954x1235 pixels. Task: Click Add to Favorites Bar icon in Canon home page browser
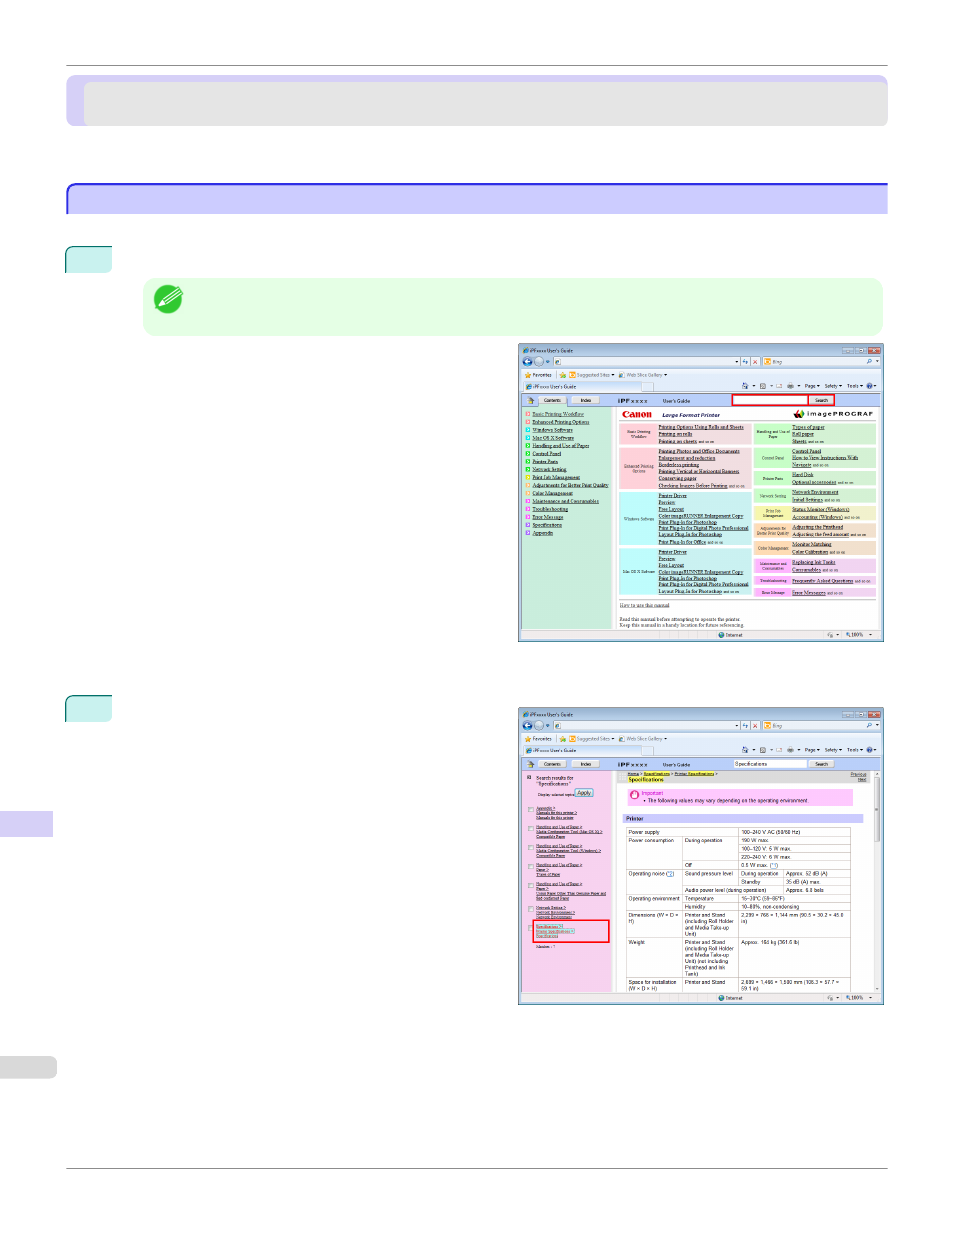click(563, 375)
